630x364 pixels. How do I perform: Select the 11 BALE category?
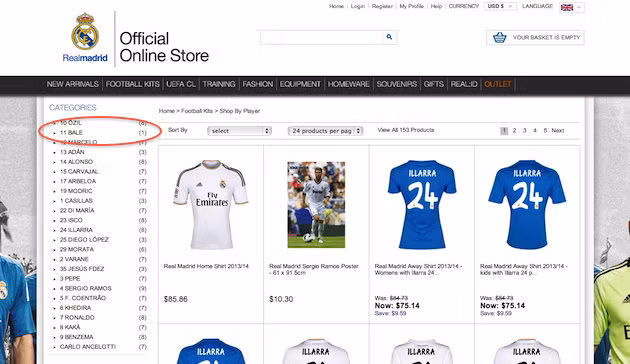click(x=71, y=133)
